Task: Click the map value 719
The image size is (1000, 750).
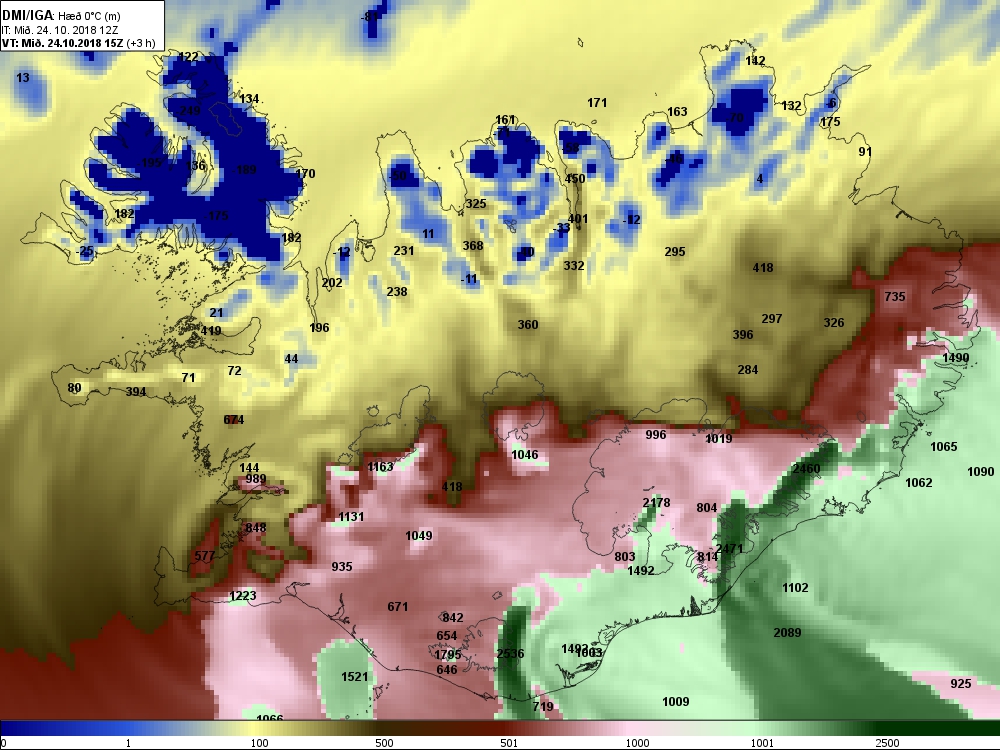Action: pyautogui.click(x=543, y=706)
